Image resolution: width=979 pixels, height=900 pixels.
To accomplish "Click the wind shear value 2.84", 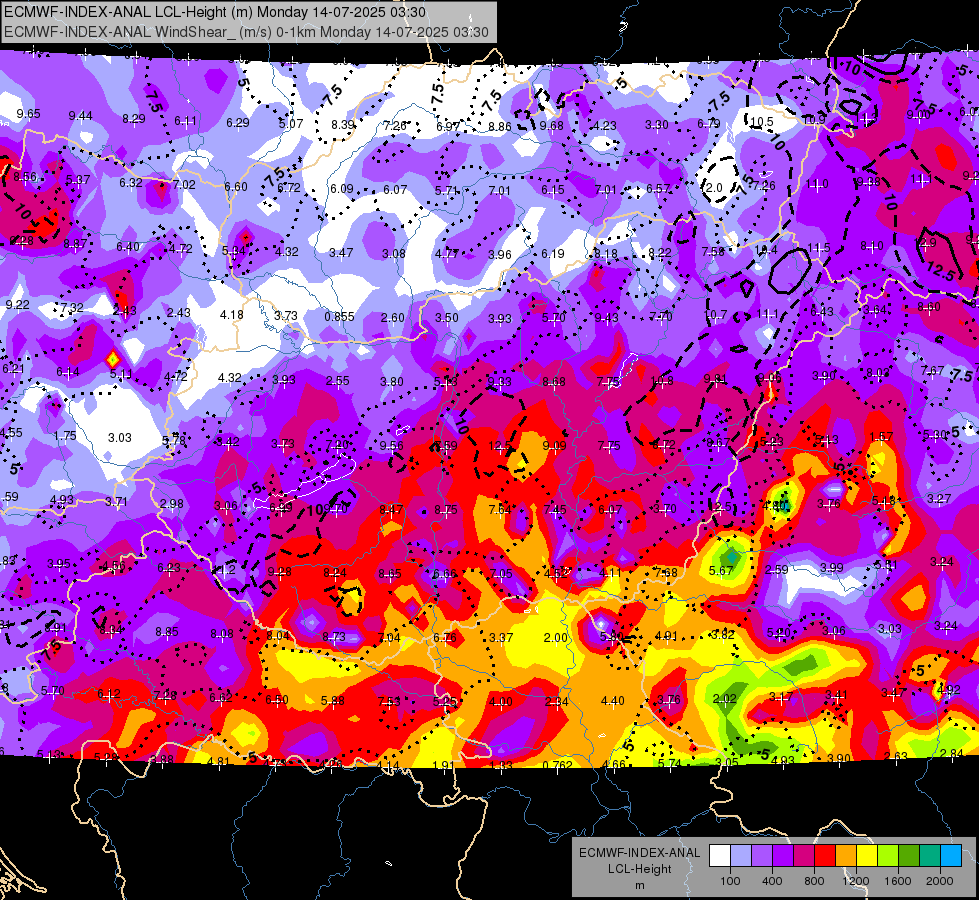I will click(x=952, y=753).
